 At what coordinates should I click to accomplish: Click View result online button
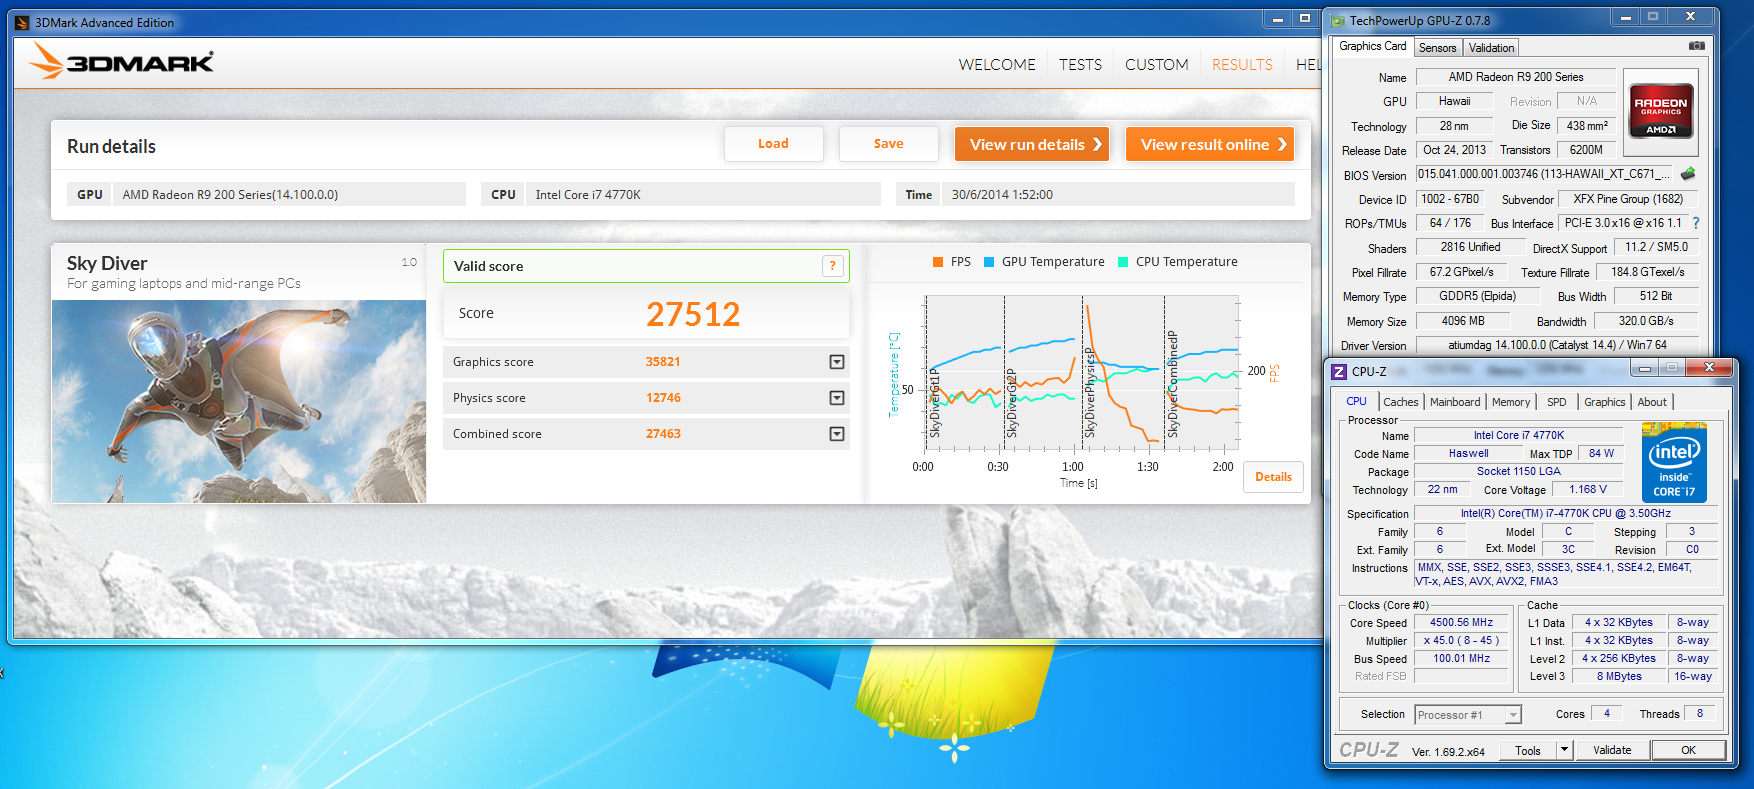coord(1210,144)
